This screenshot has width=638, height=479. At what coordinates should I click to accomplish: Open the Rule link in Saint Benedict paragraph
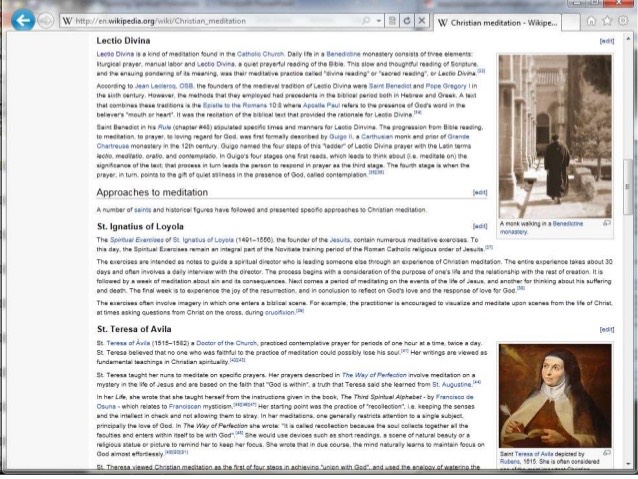[x=164, y=127]
